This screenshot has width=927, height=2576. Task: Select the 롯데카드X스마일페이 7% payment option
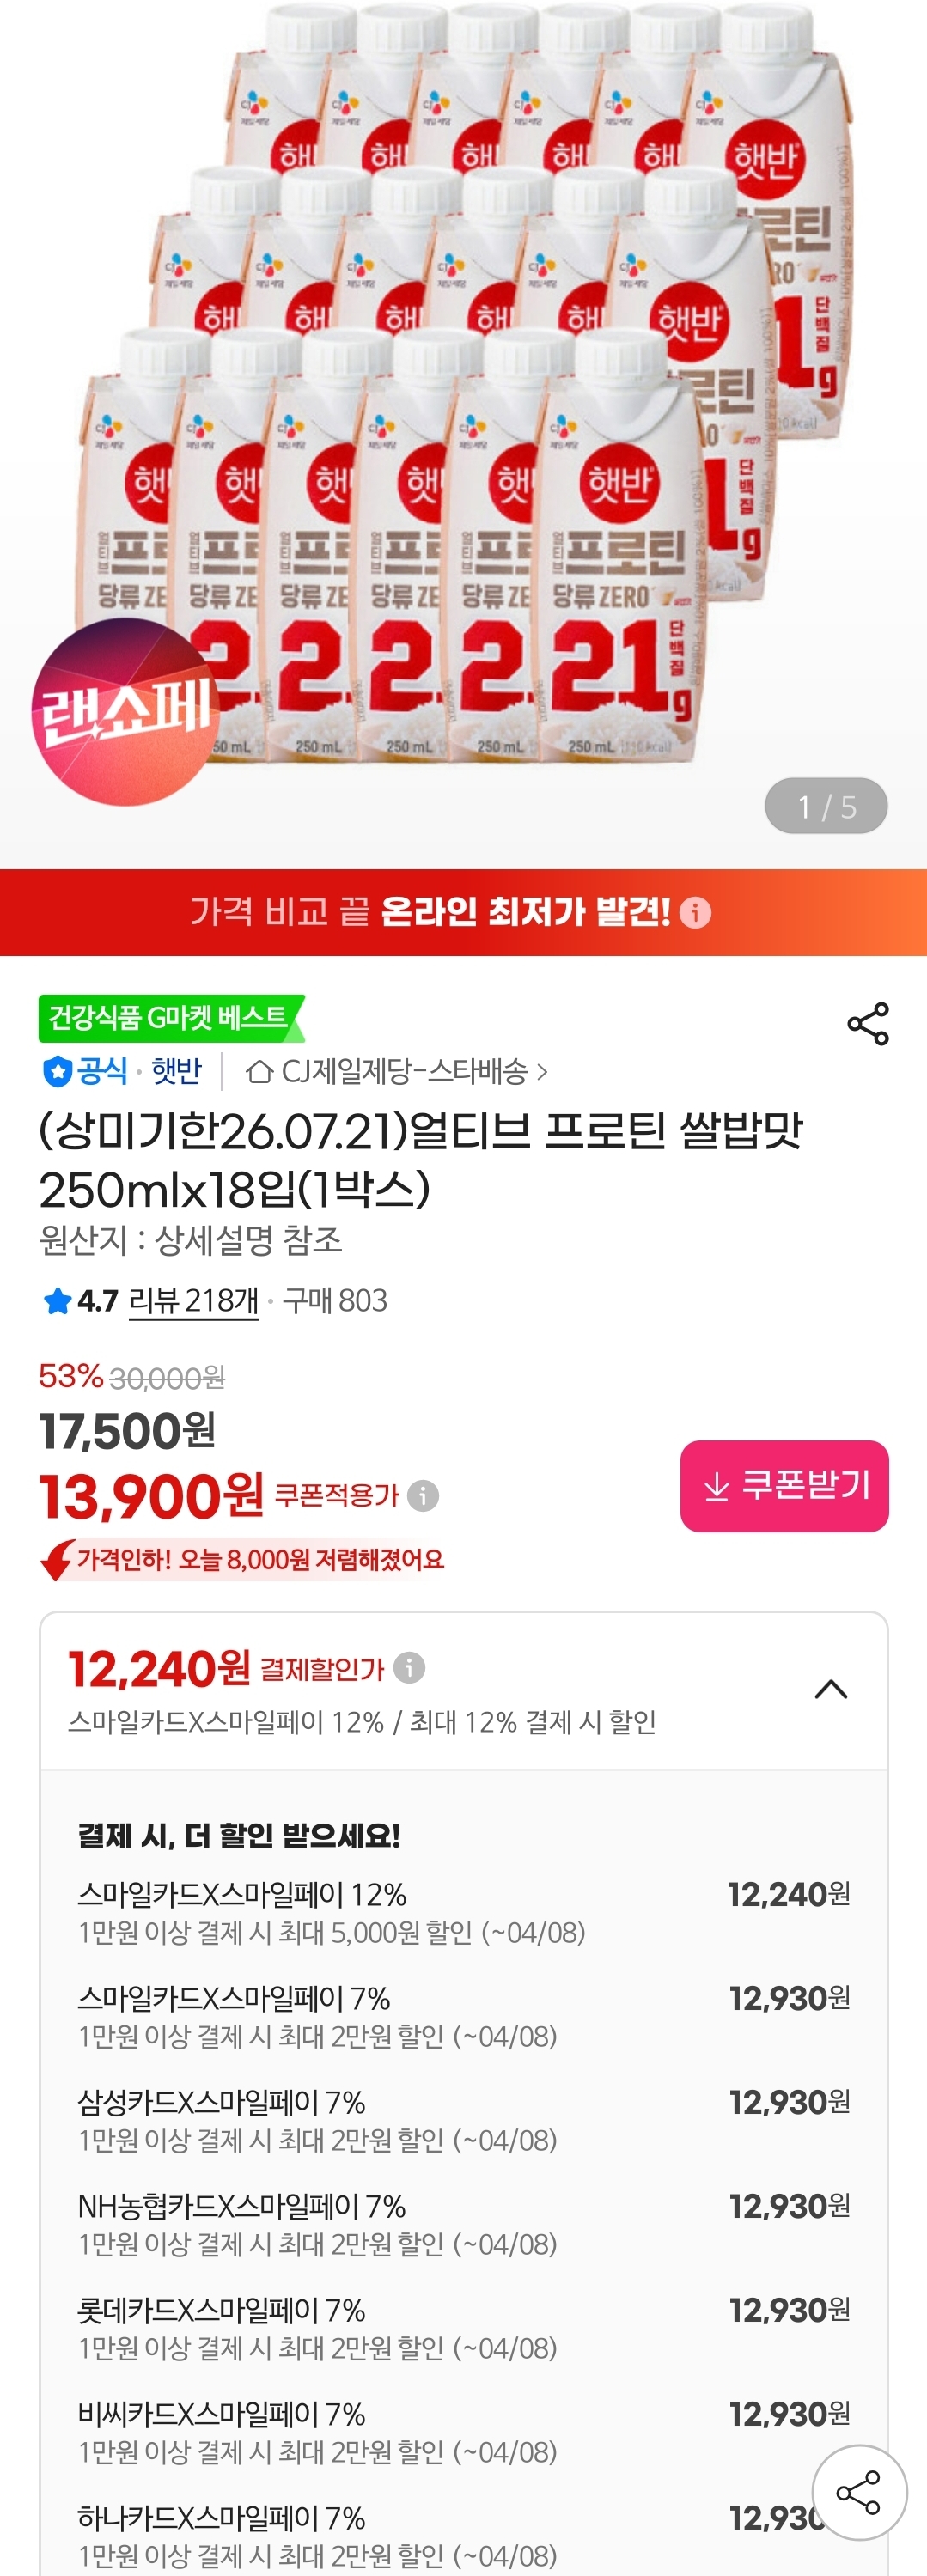[464, 2328]
